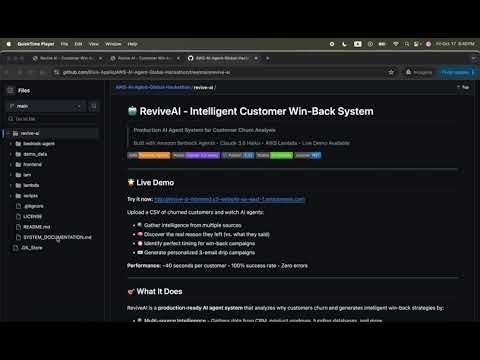
Task: Open the main branch dropdown
Action: (45, 106)
